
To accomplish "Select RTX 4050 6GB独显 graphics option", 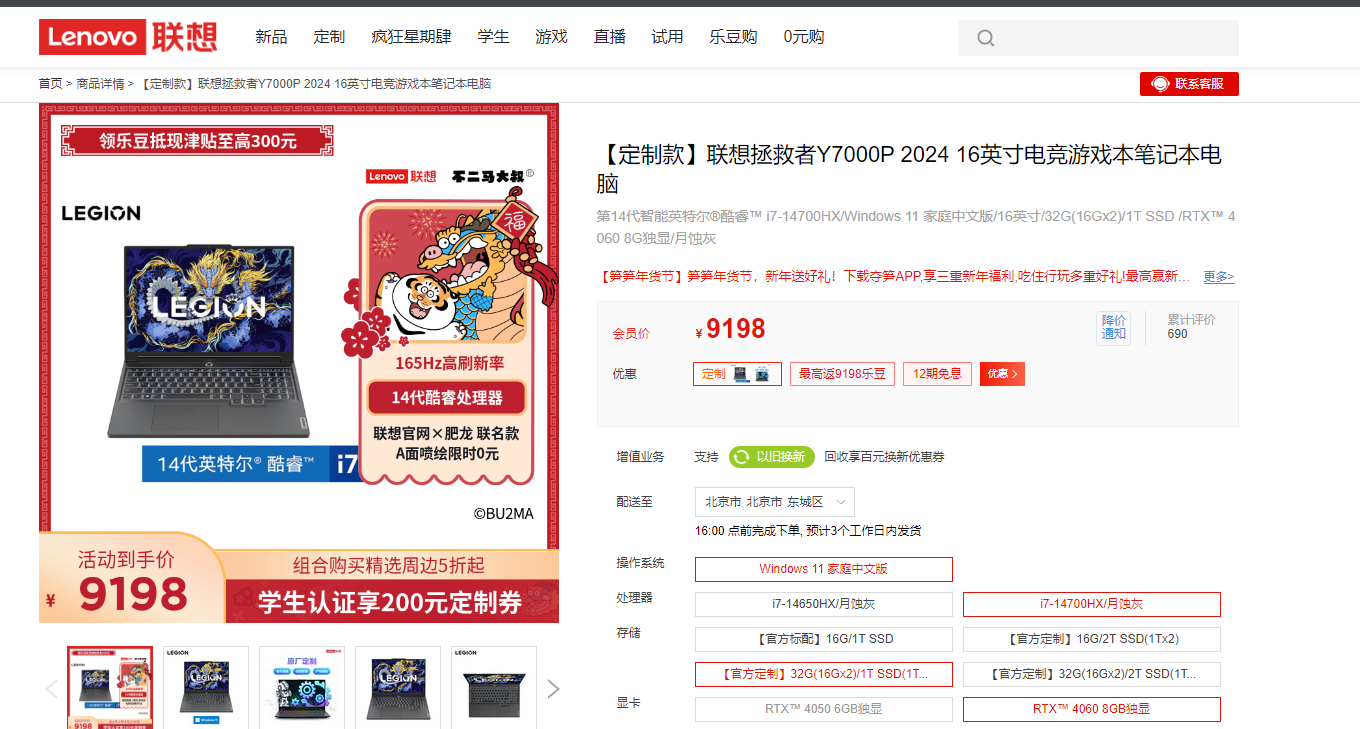I will (x=824, y=709).
